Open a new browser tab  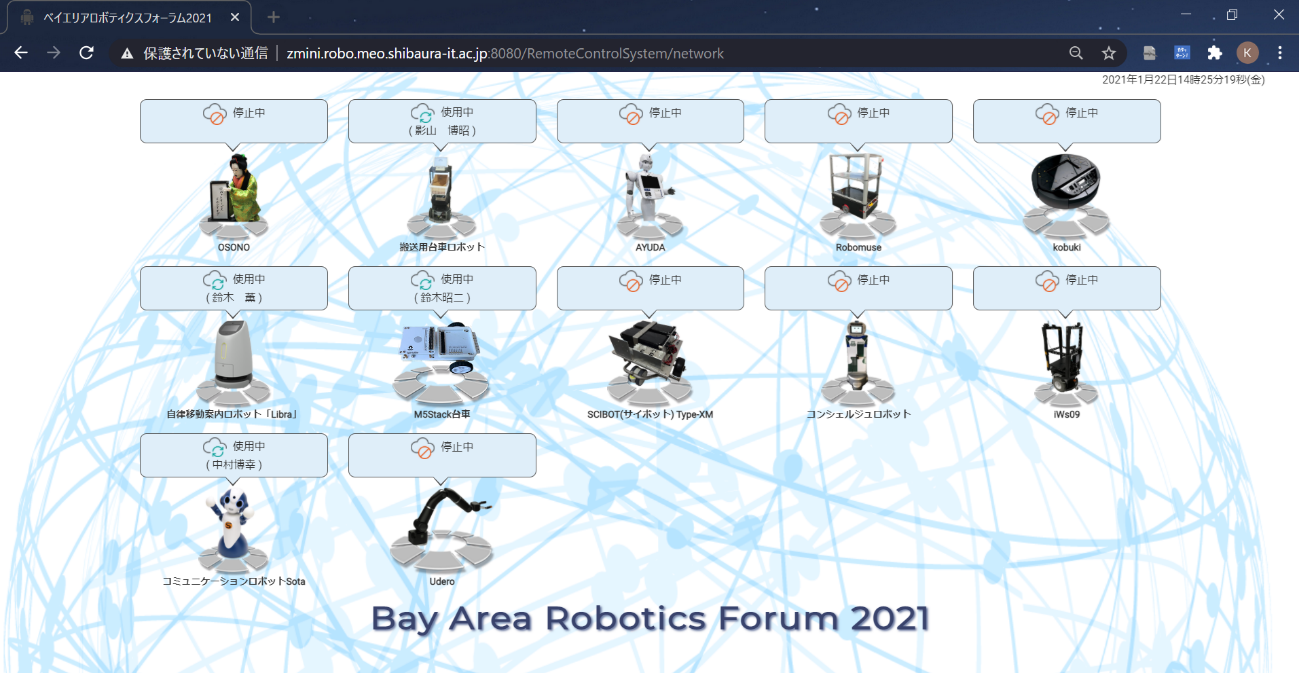(x=273, y=17)
